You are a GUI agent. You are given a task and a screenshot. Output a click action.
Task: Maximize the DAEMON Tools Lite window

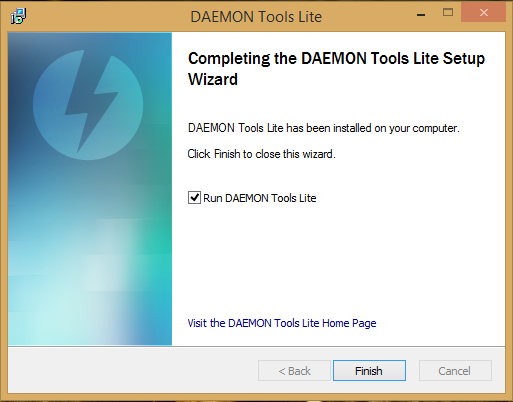(x=448, y=13)
